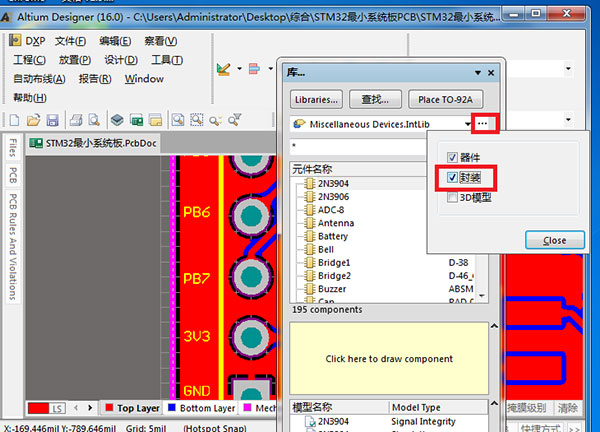Click the Bottom Layer blue color box
The width and height of the screenshot is (600, 432).
tap(172, 408)
